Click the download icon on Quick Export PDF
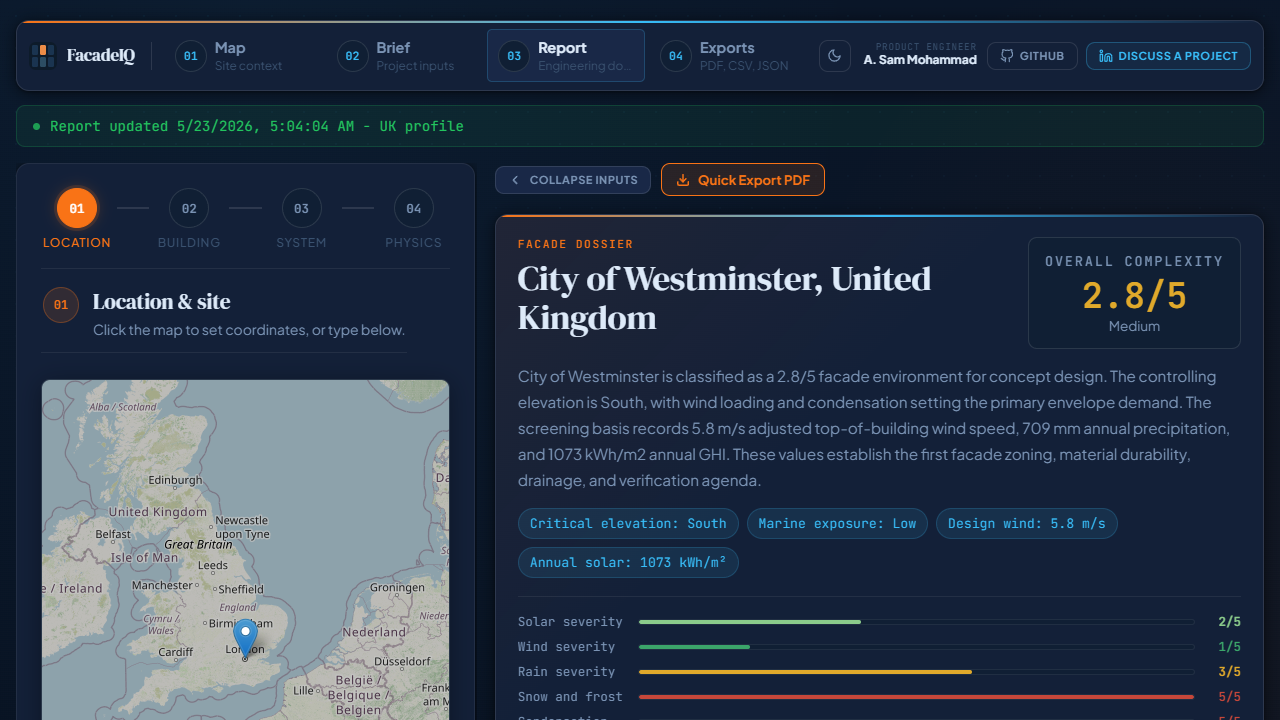 (x=684, y=180)
